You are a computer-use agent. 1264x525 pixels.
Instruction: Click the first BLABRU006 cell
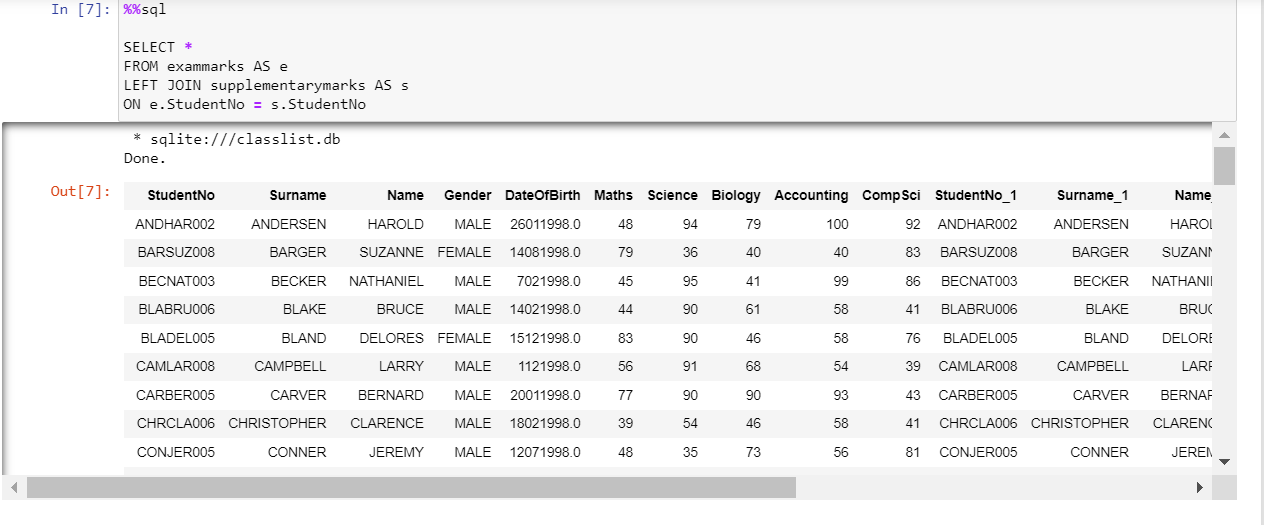pyautogui.click(x=177, y=309)
